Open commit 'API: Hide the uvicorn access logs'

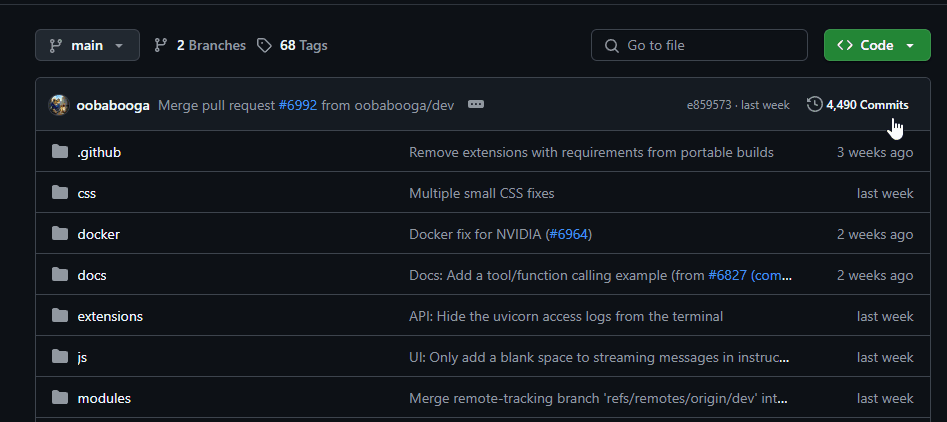coord(566,316)
